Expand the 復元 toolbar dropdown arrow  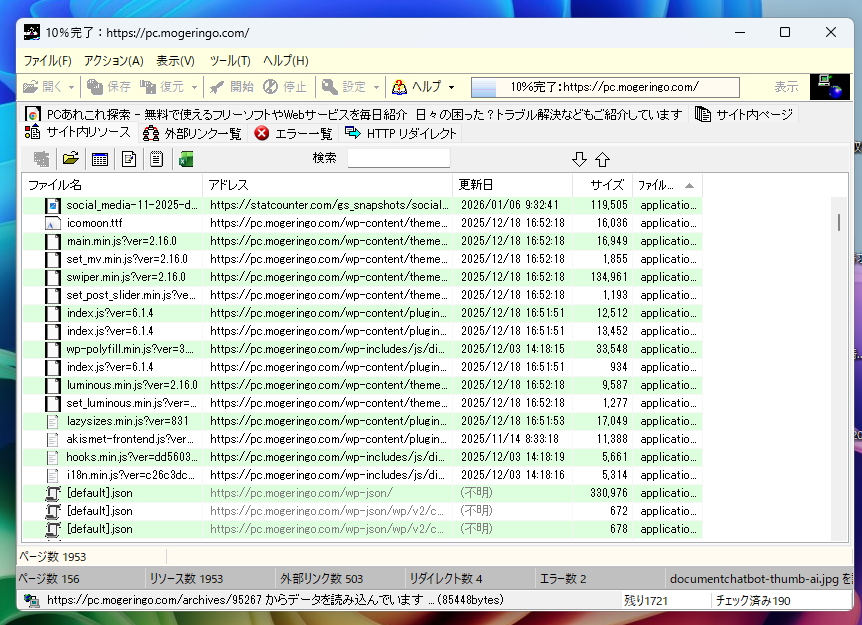click(x=194, y=87)
